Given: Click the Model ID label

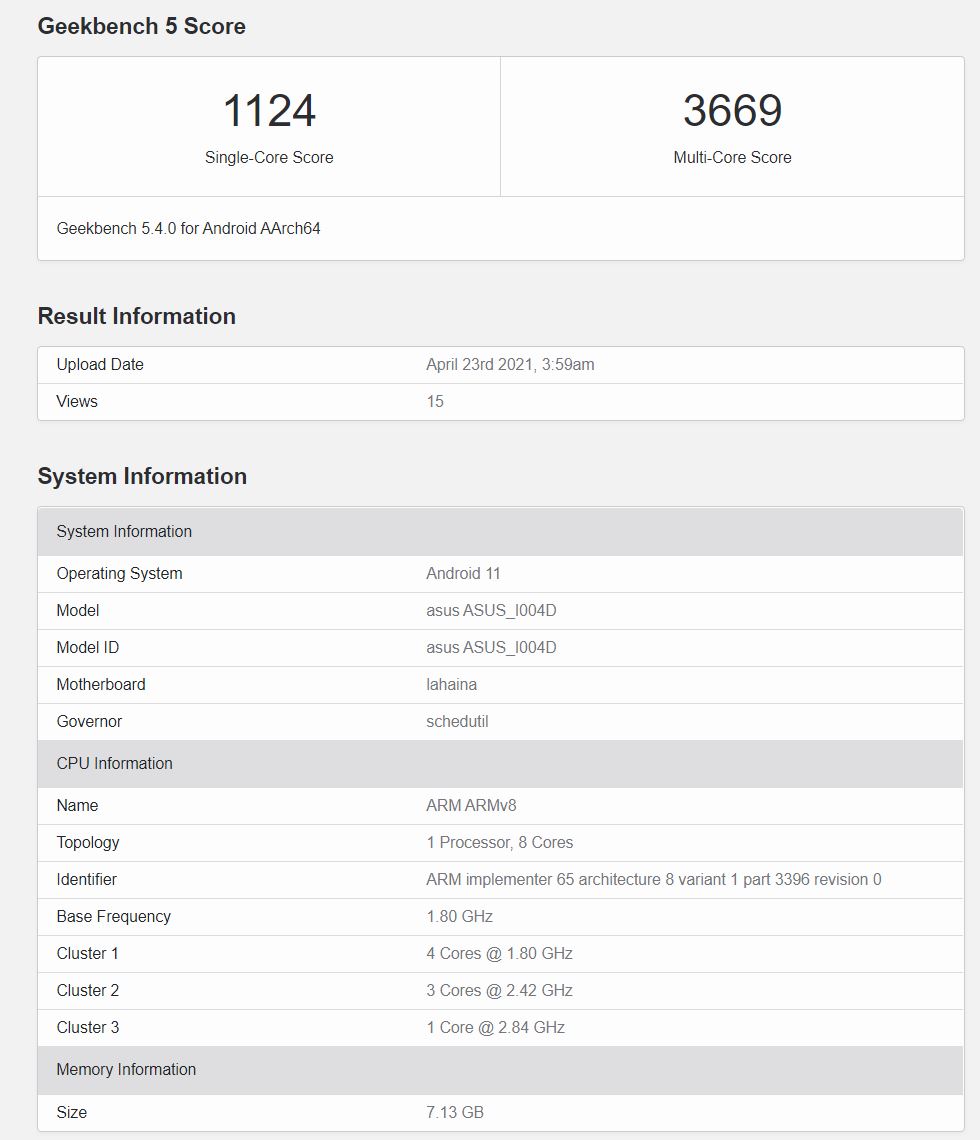Looking at the screenshot, I should point(88,648).
